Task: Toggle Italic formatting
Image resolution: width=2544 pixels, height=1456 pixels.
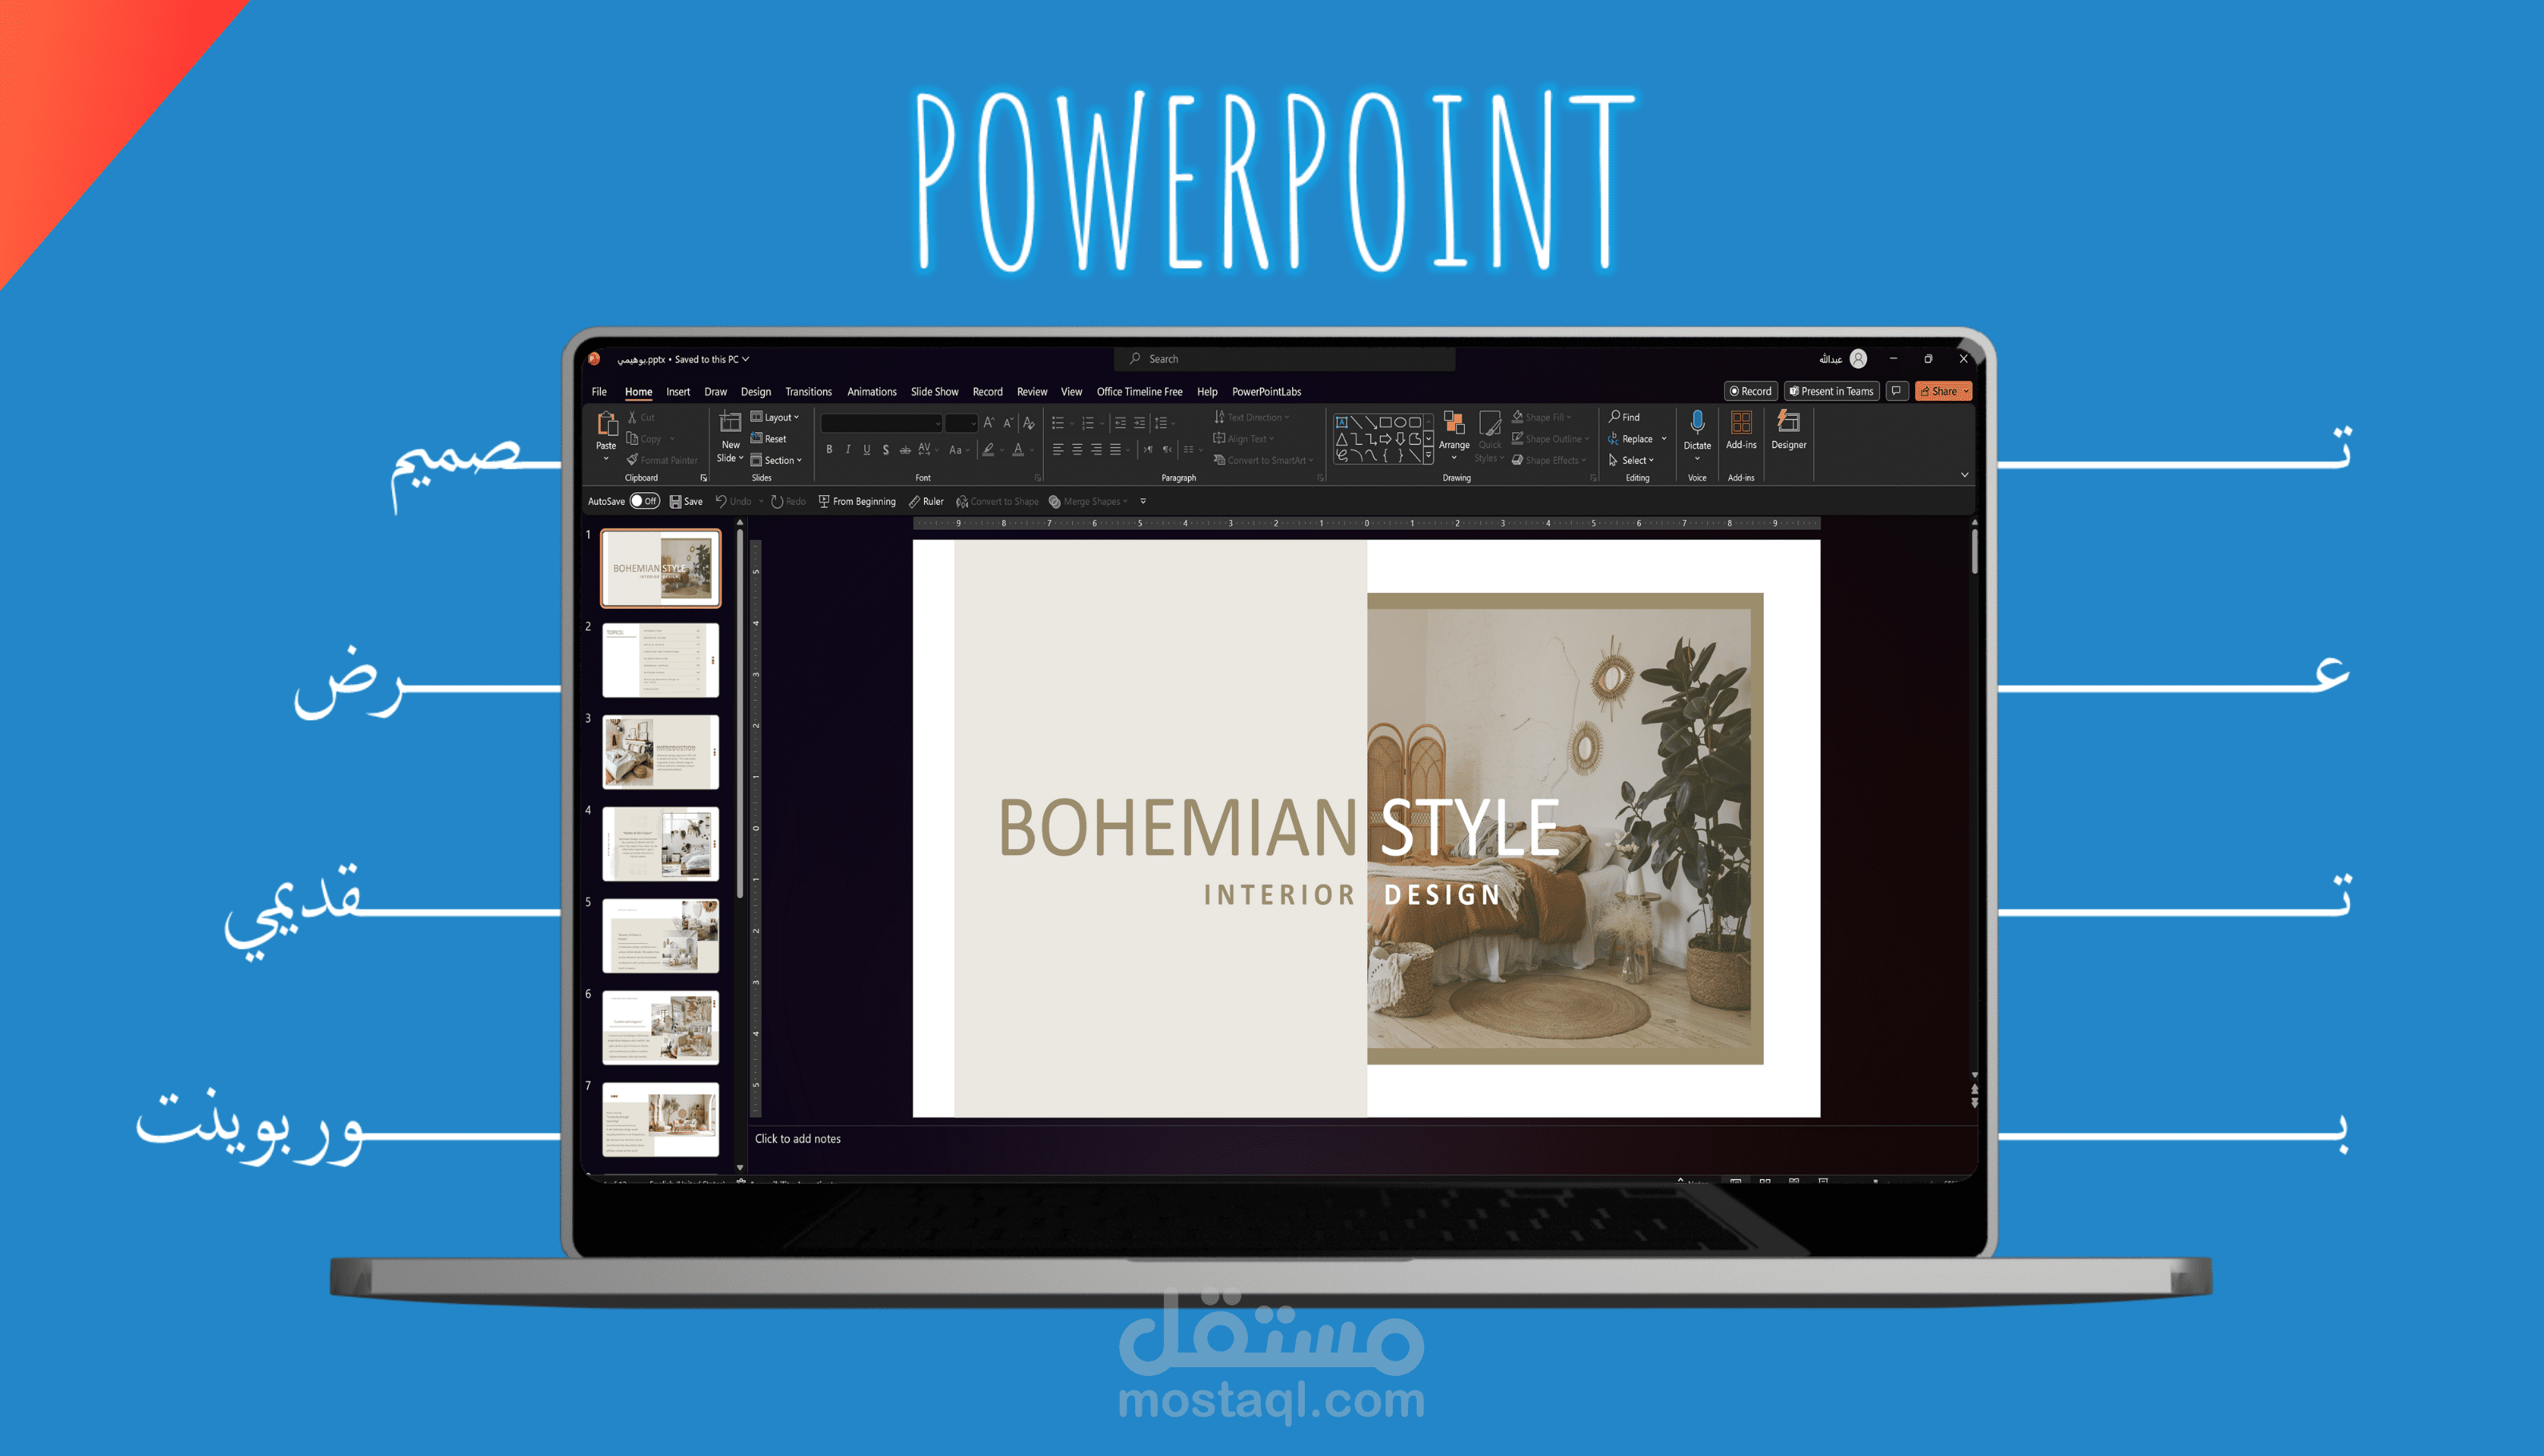Action: coord(848,450)
